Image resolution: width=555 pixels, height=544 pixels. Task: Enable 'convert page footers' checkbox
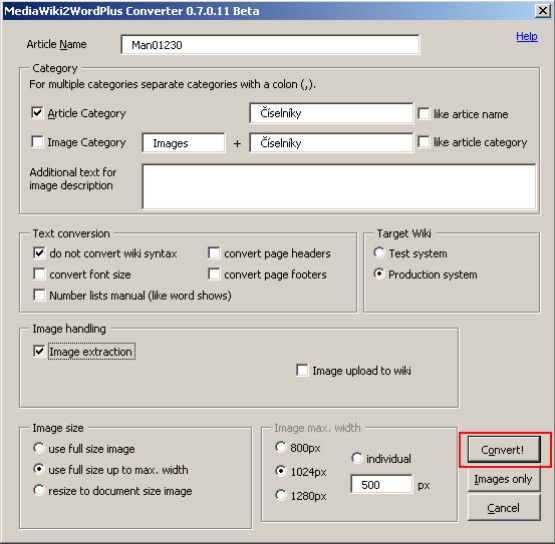tap(214, 274)
